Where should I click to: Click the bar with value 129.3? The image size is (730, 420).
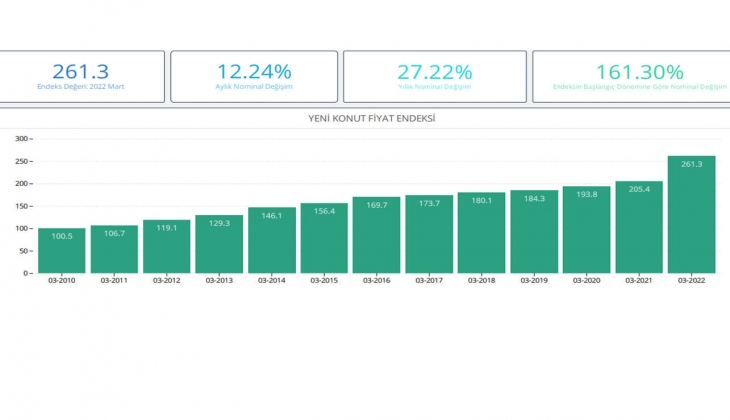tap(218, 244)
